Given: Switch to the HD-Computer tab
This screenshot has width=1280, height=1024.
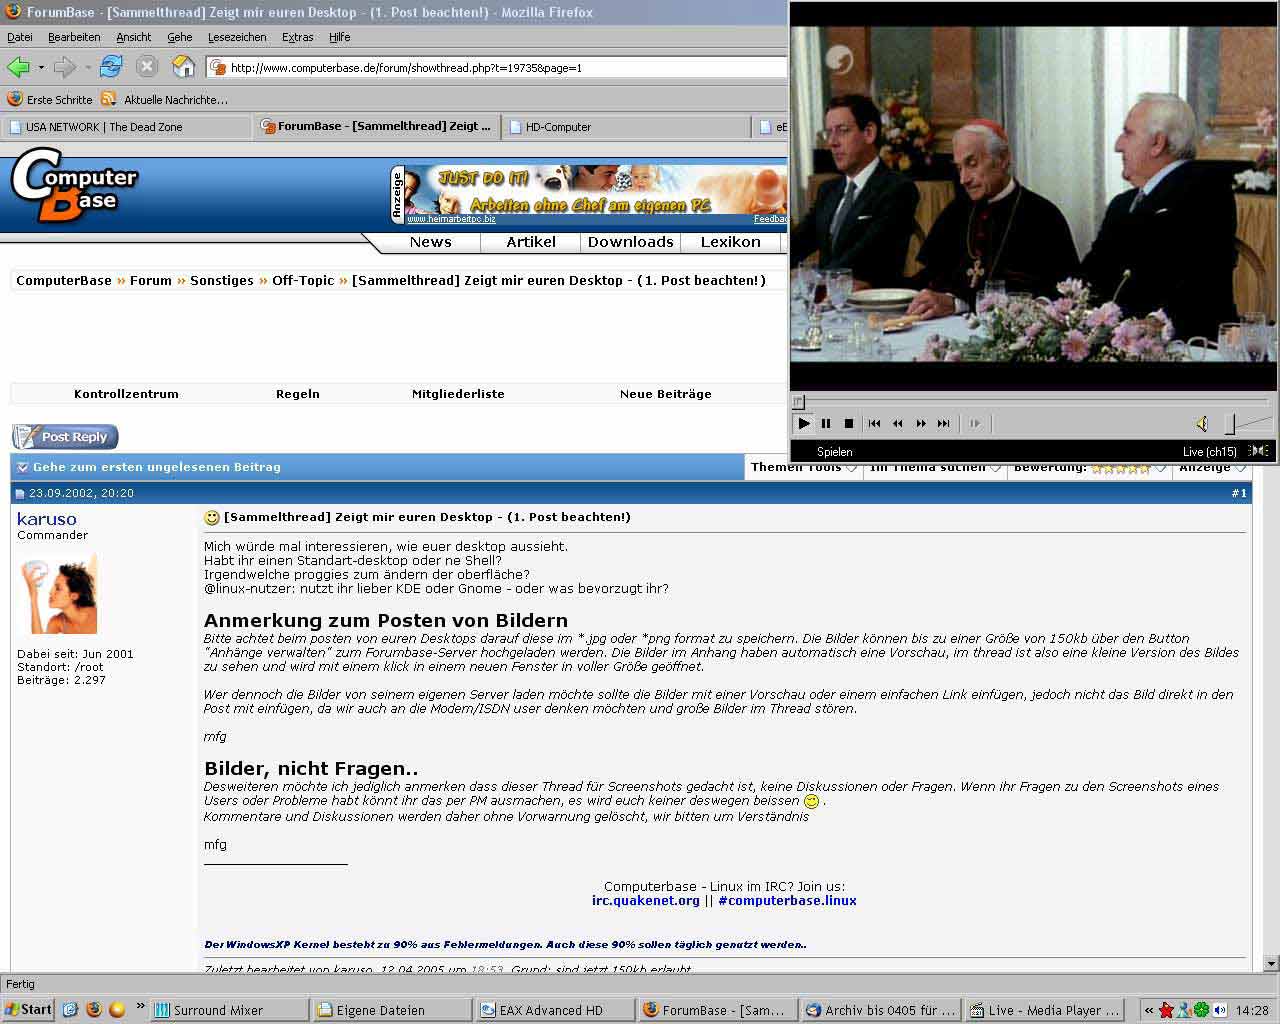Looking at the screenshot, I should (626, 127).
